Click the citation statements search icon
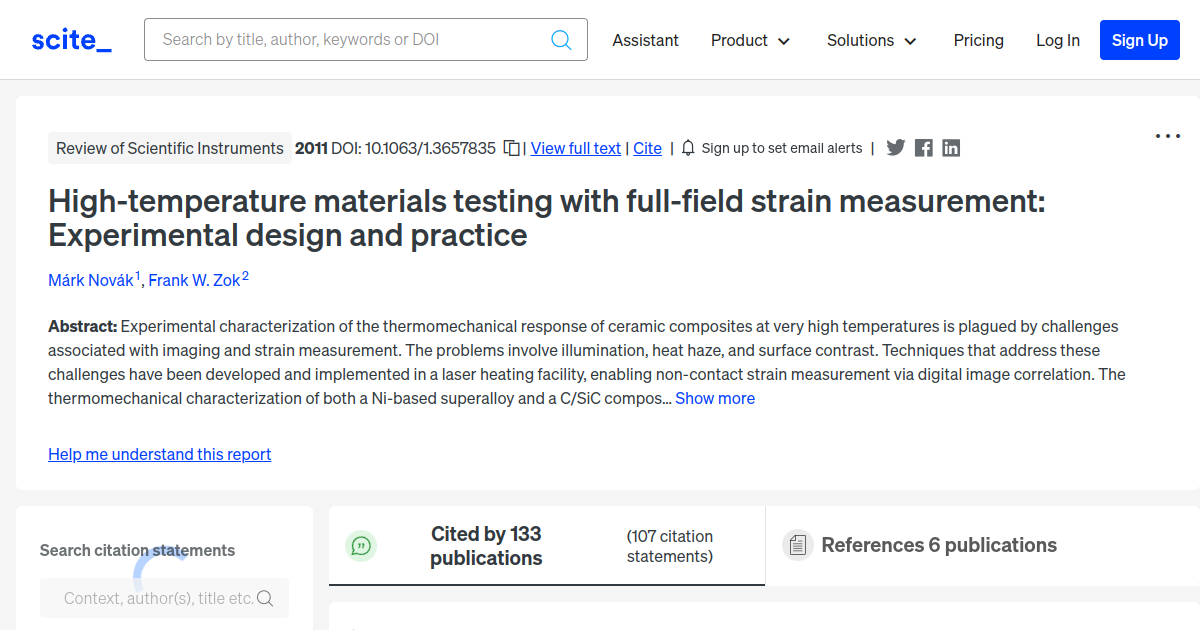 (265, 598)
